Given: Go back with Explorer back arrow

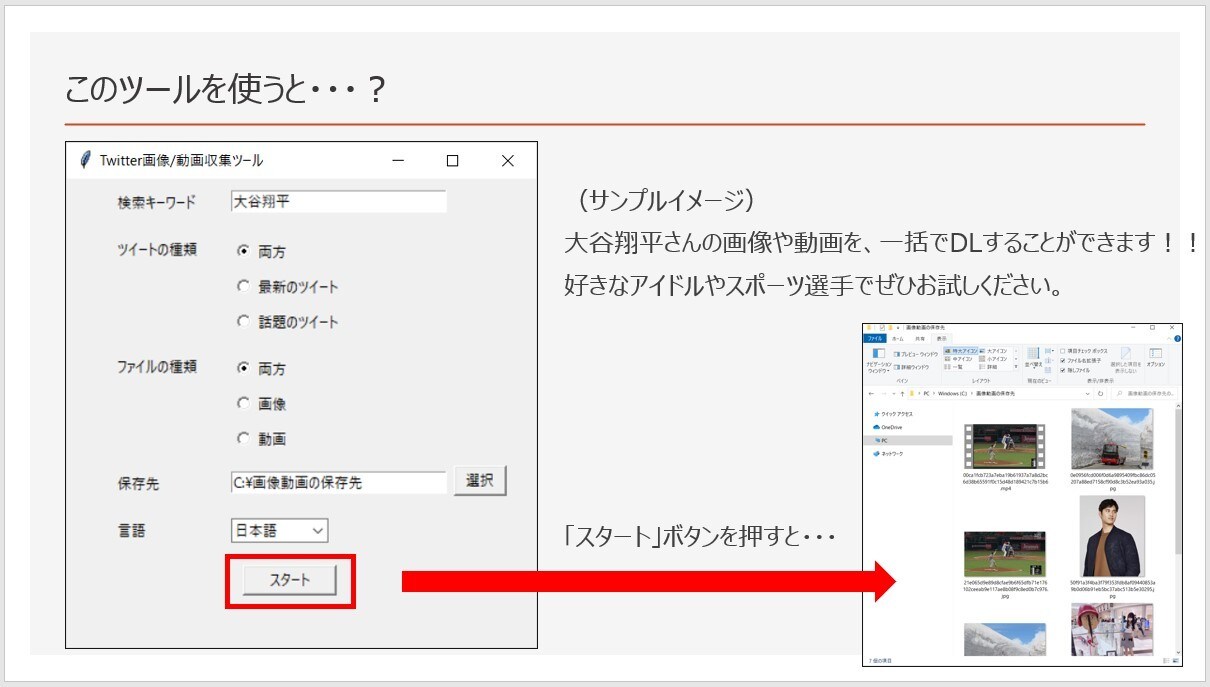Looking at the screenshot, I should [x=871, y=394].
